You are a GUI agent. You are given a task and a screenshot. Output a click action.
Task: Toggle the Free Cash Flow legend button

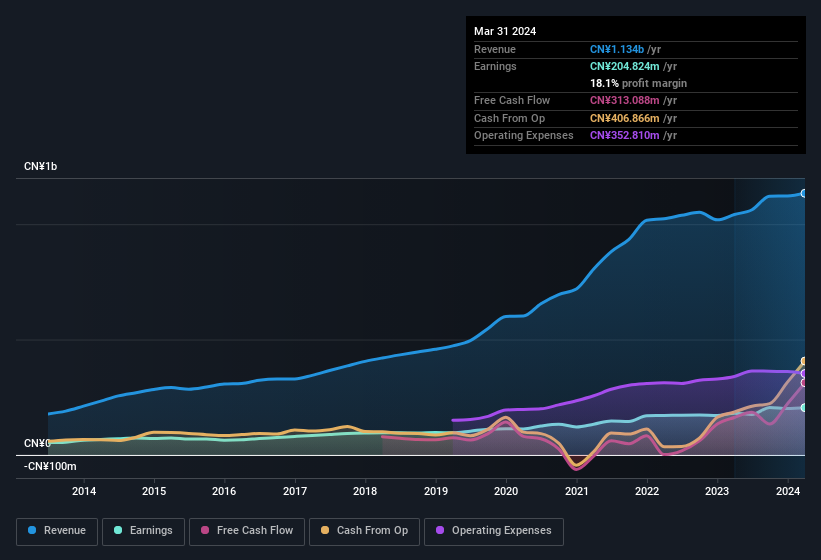[x=247, y=531]
